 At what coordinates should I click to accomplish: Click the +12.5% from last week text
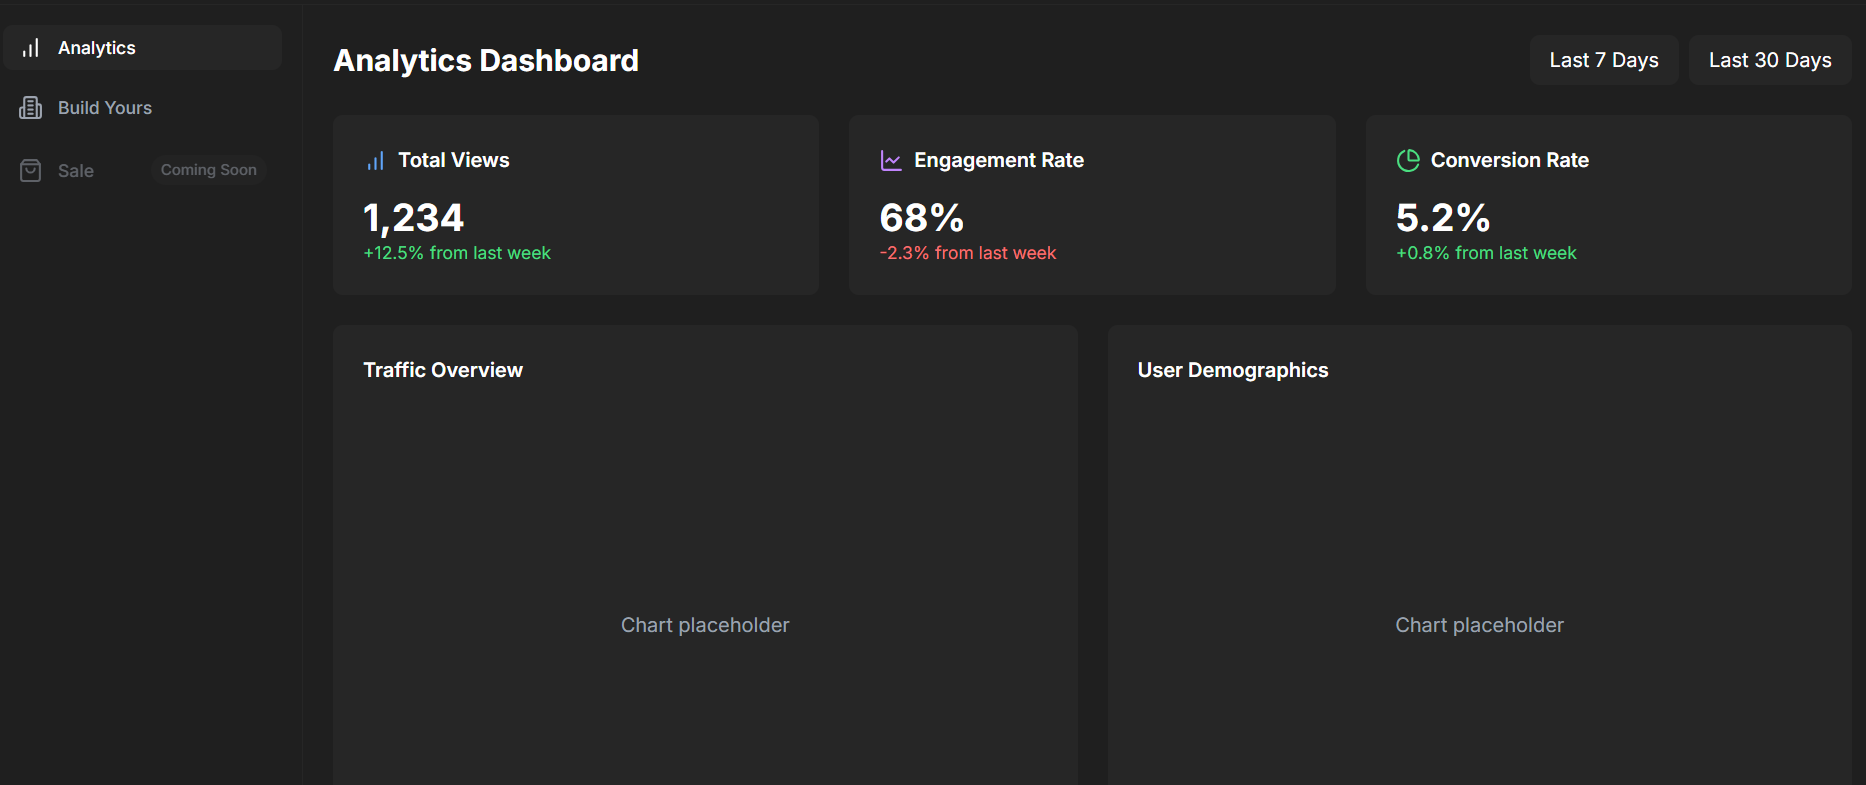[x=457, y=253]
